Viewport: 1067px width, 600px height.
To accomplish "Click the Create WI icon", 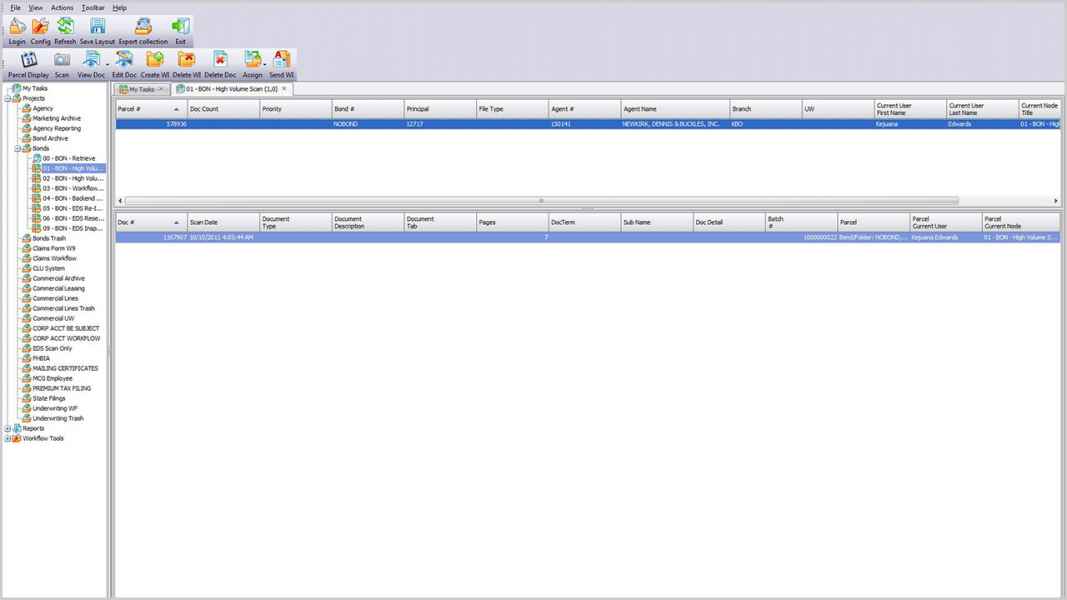I will click(x=155, y=60).
